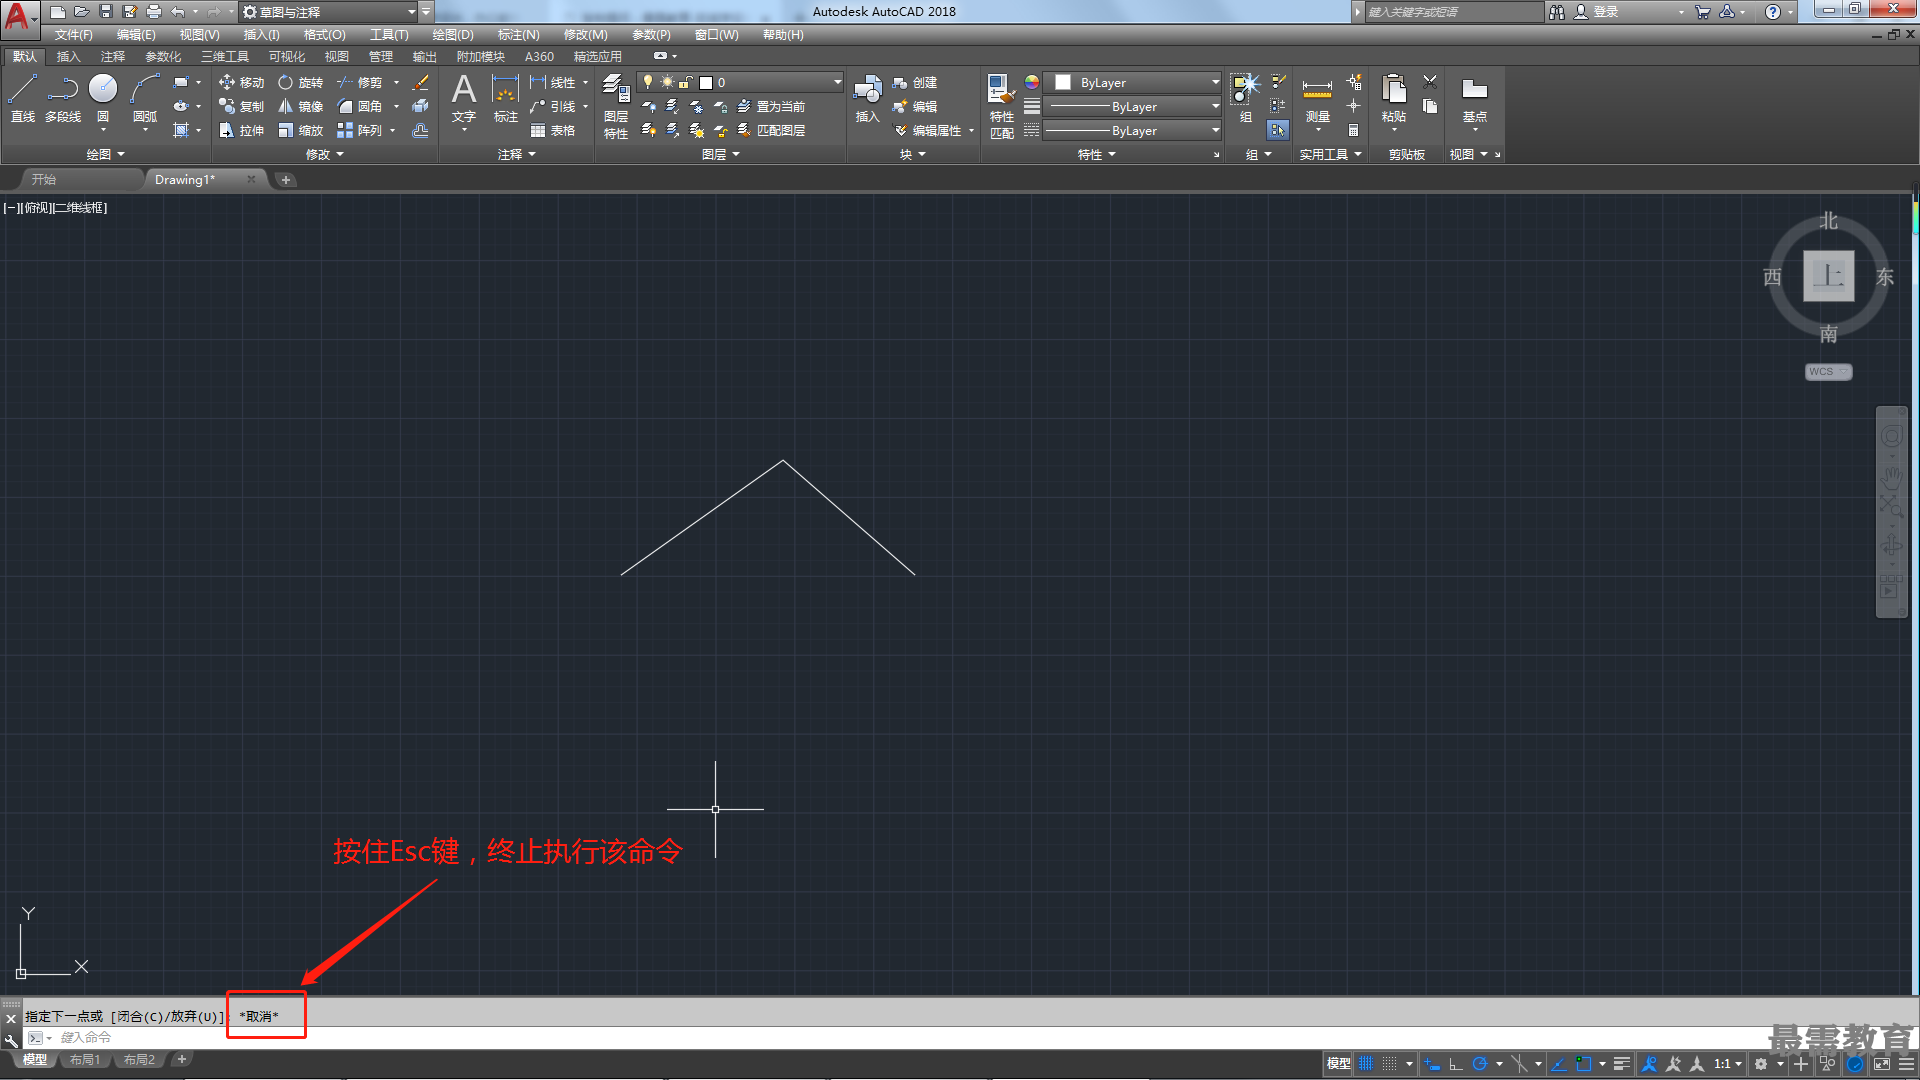Select the Dimension (标注) tool
This screenshot has height=1080, width=1920.
pos(506,98)
